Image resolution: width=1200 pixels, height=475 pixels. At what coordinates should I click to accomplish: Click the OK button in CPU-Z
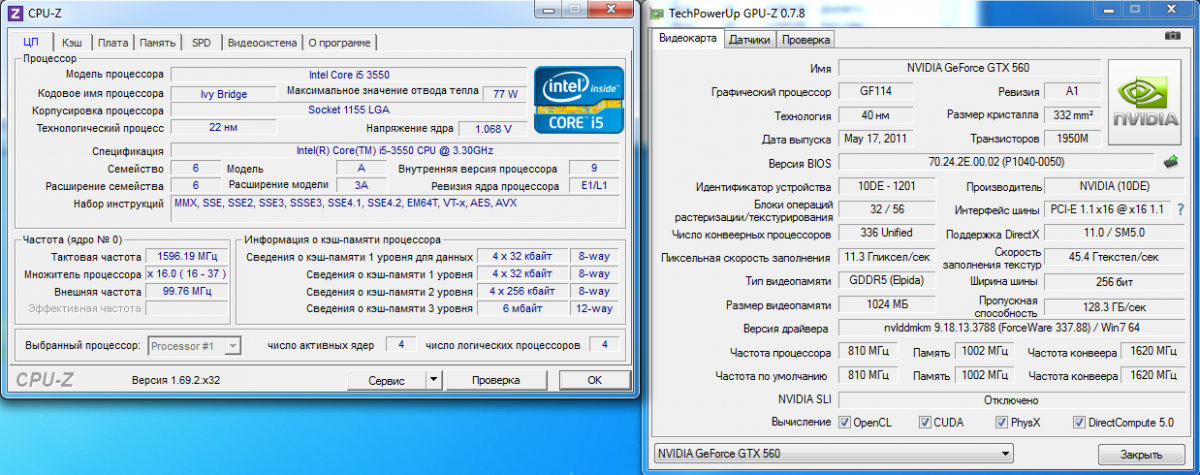594,380
